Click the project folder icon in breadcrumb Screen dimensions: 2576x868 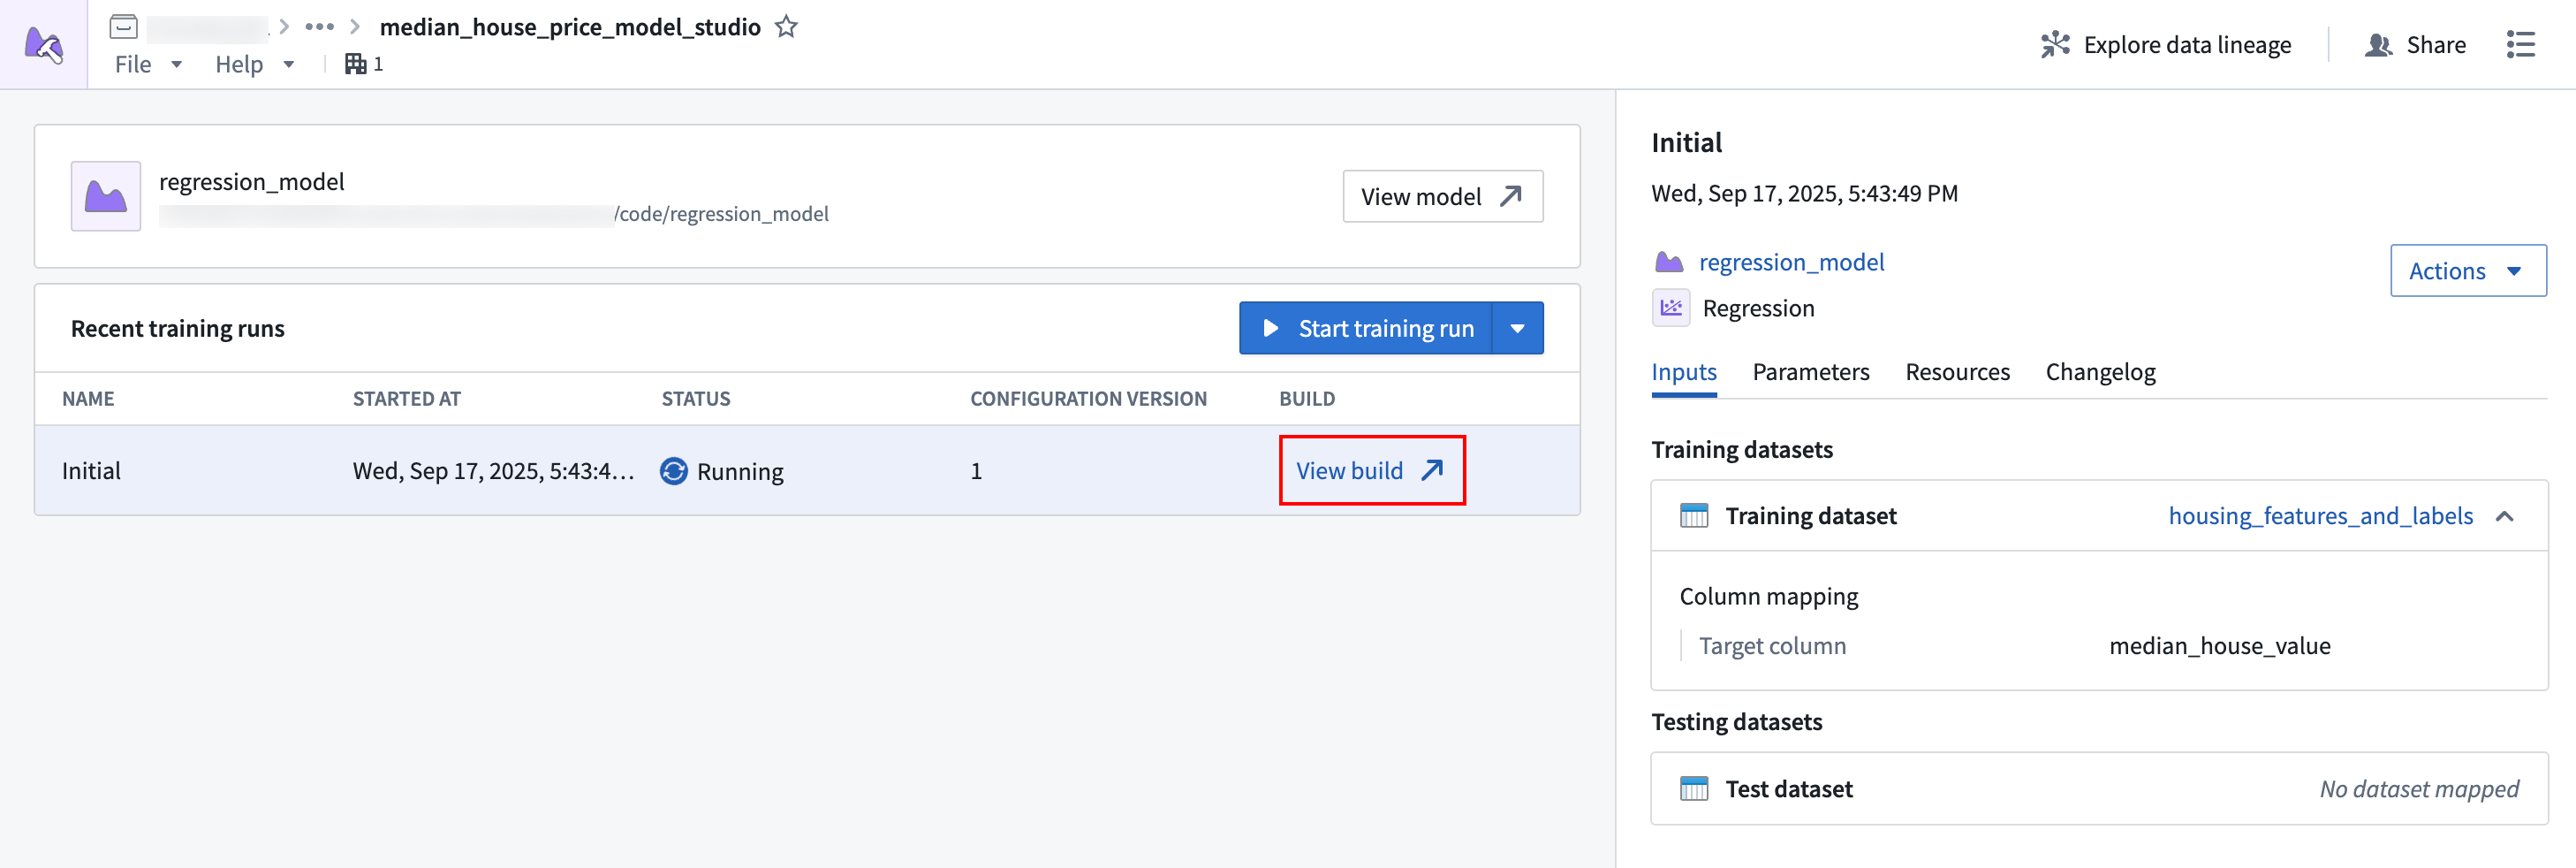(x=124, y=27)
